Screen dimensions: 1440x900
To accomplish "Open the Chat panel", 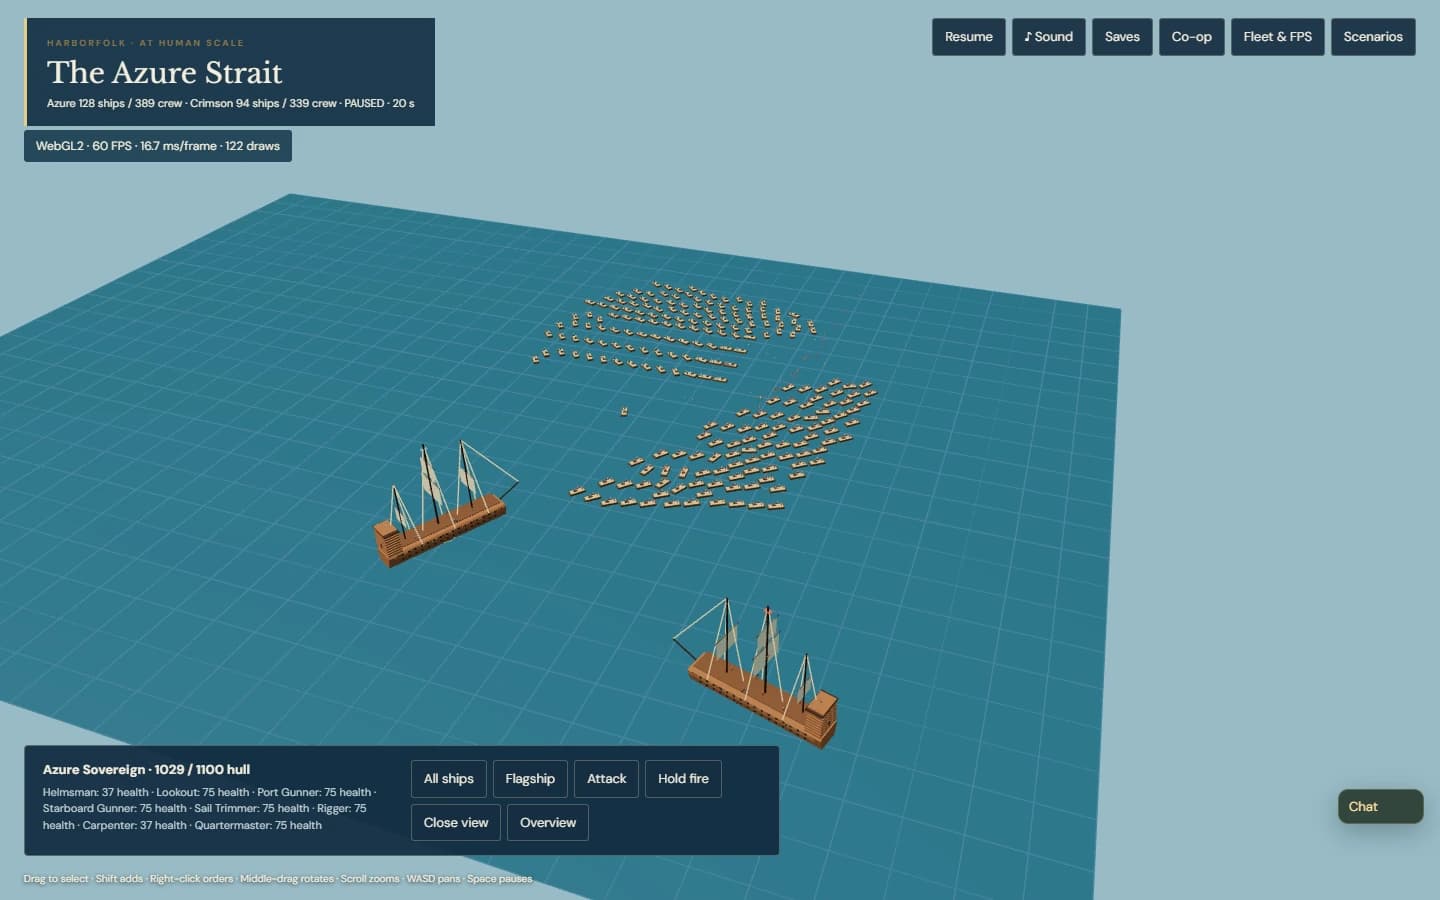I will pyautogui.click(x=1380, y=807).
